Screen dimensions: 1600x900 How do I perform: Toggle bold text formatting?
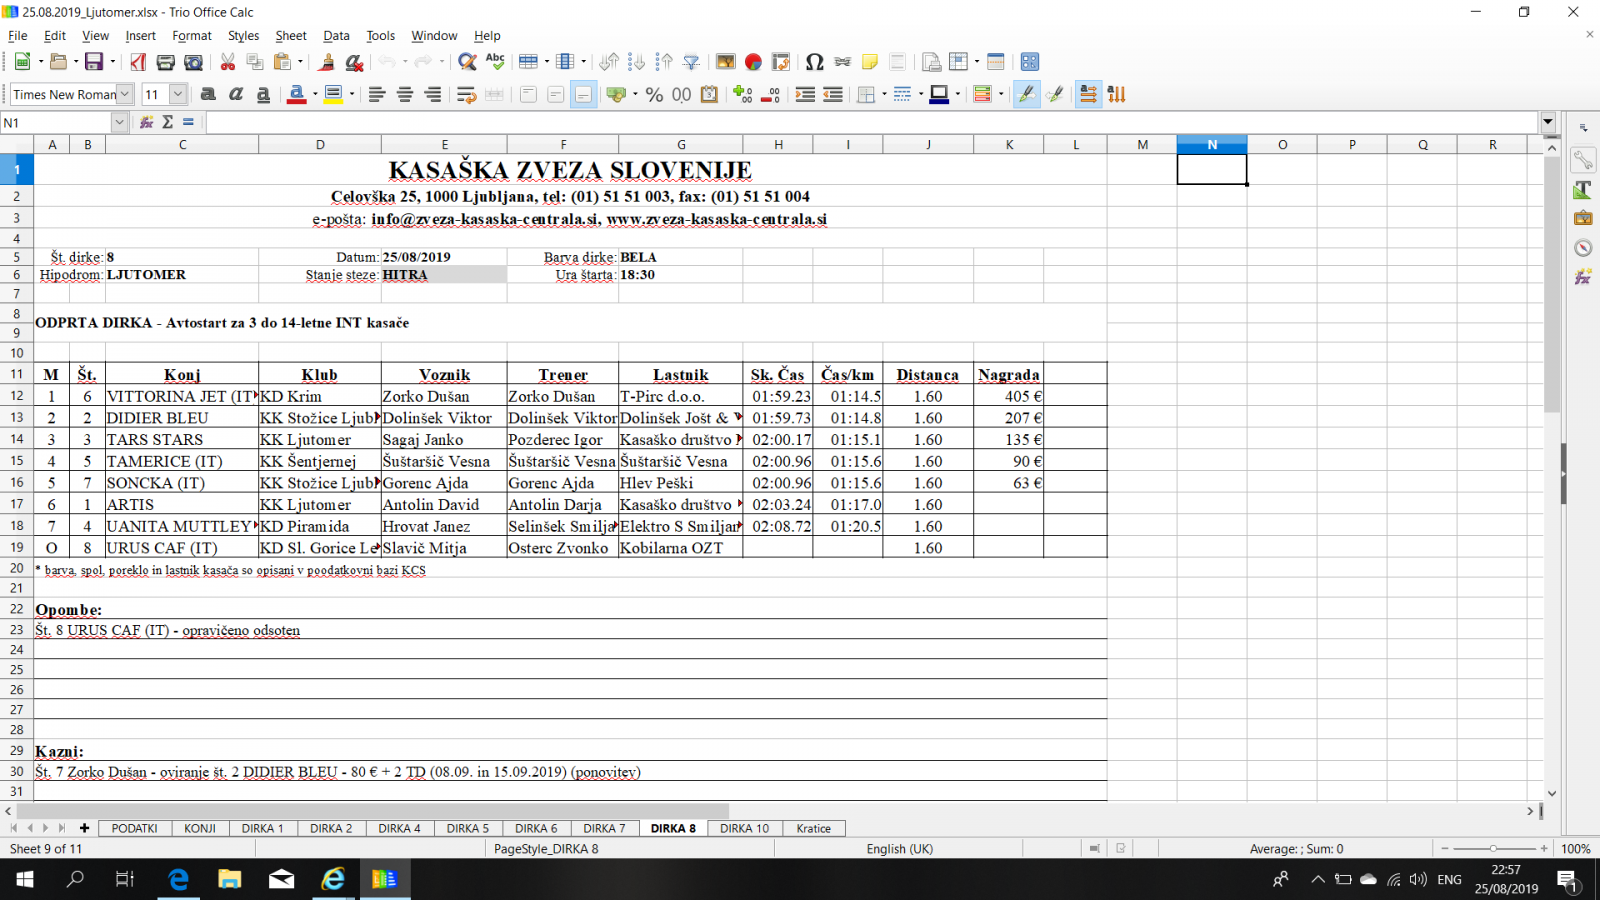point(208,94)
